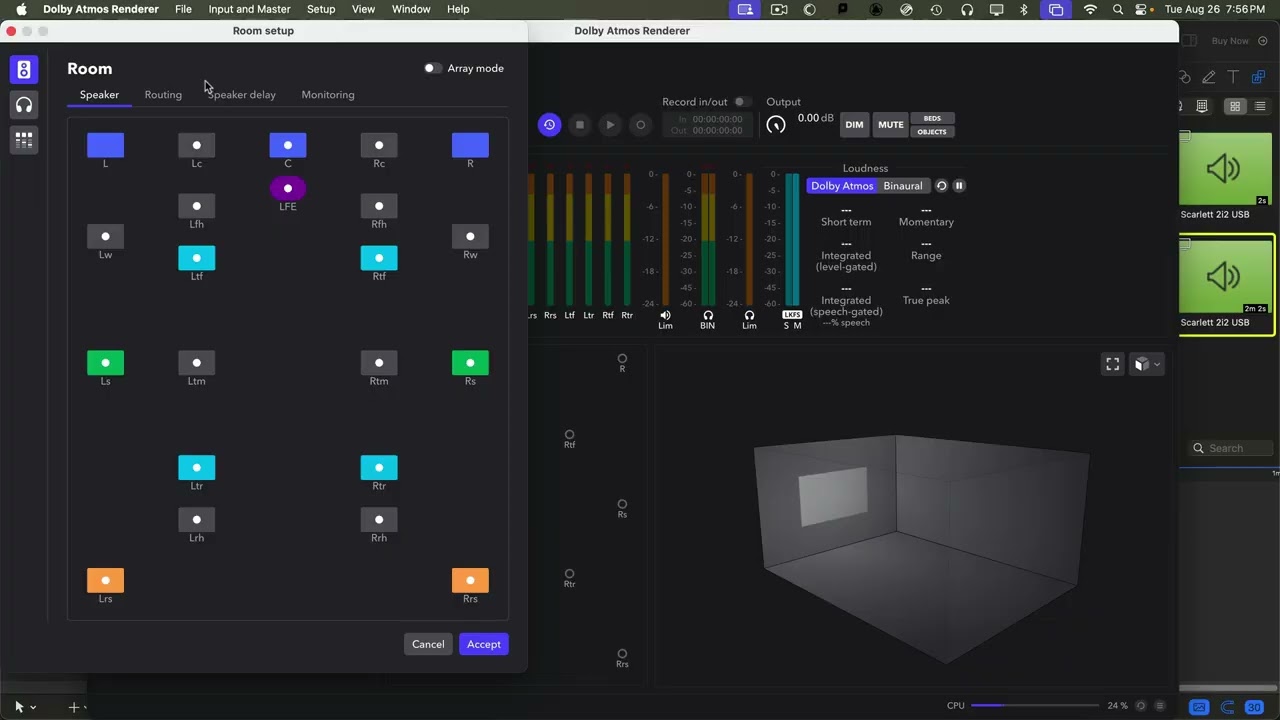This screenshot has width=1280, height=720.
Task: Open macOS Control Center in menu bar
Action: tap(1141, 9)
